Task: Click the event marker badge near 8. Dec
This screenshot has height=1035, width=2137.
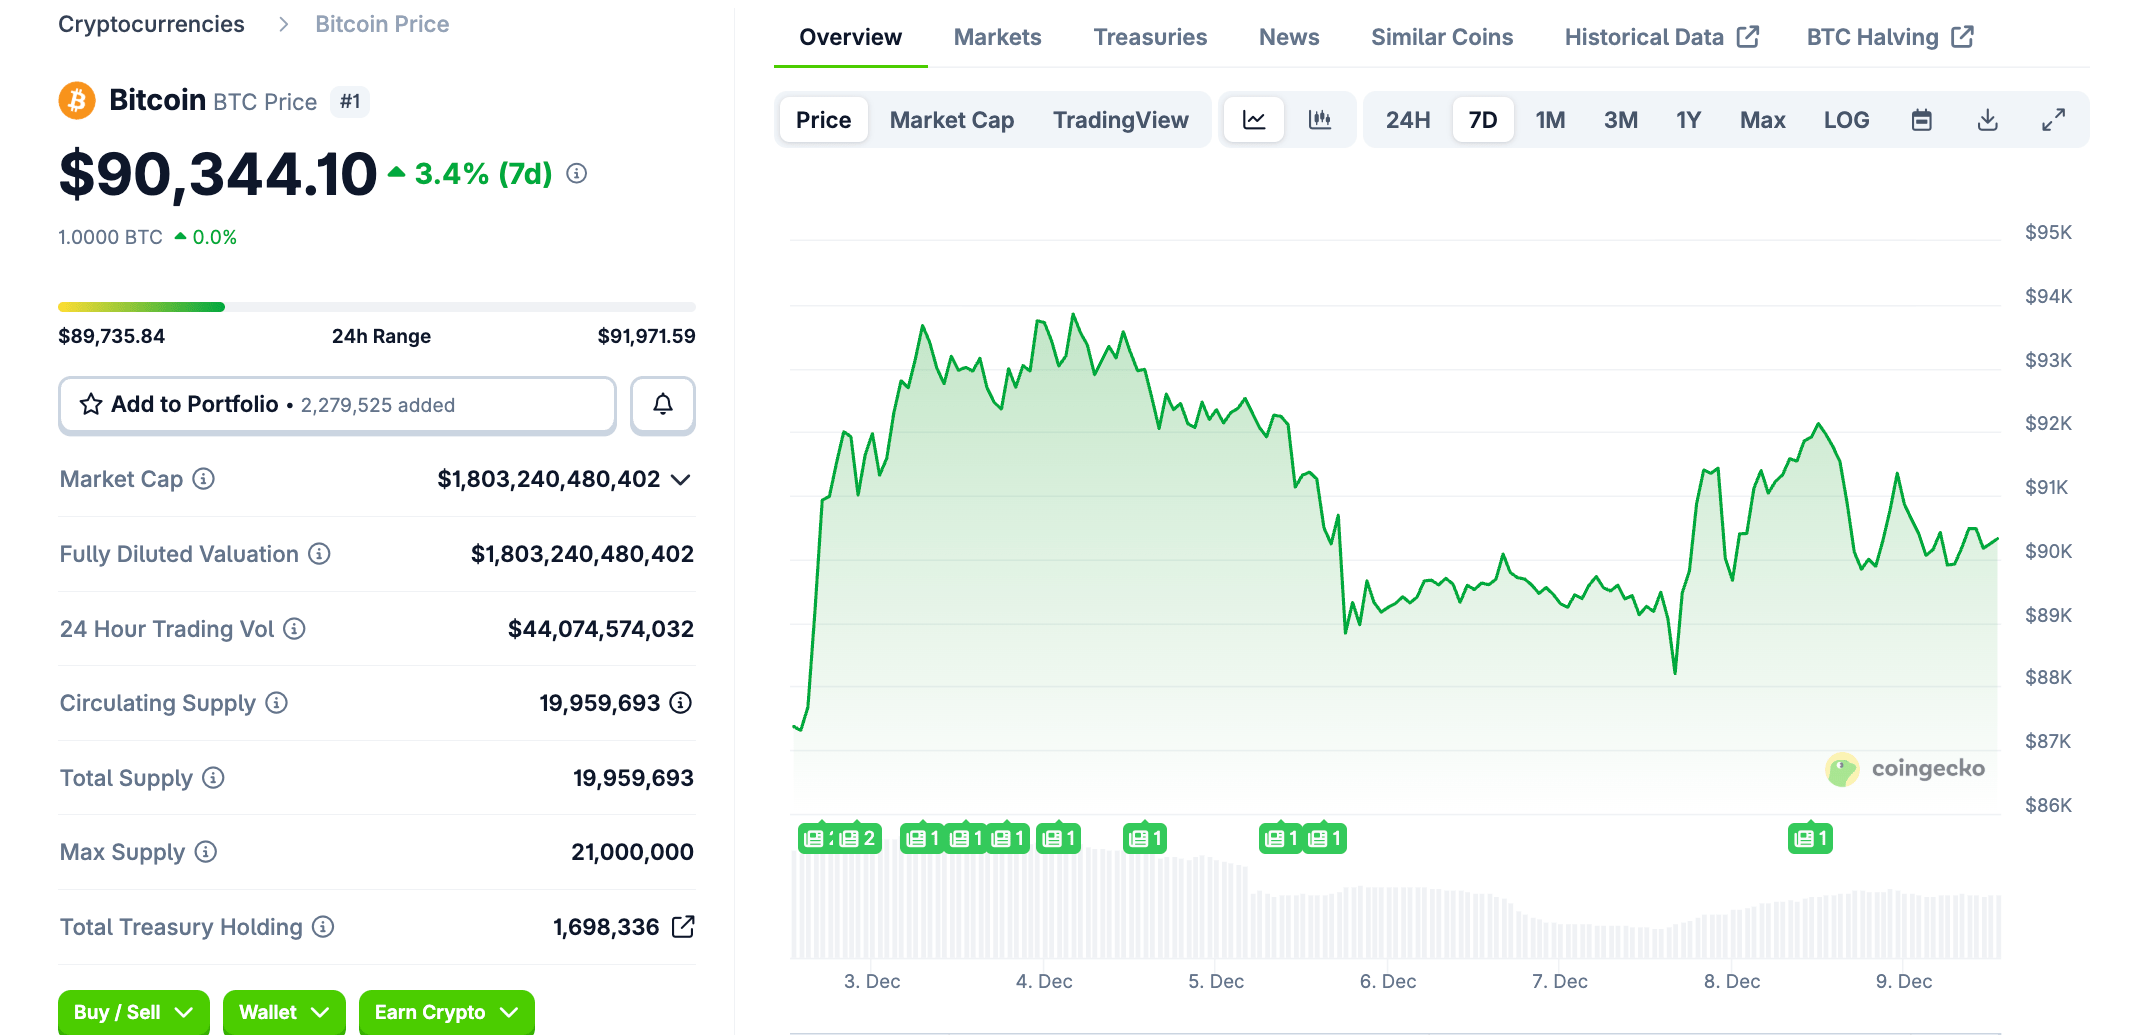Action: coord(1810,838)
